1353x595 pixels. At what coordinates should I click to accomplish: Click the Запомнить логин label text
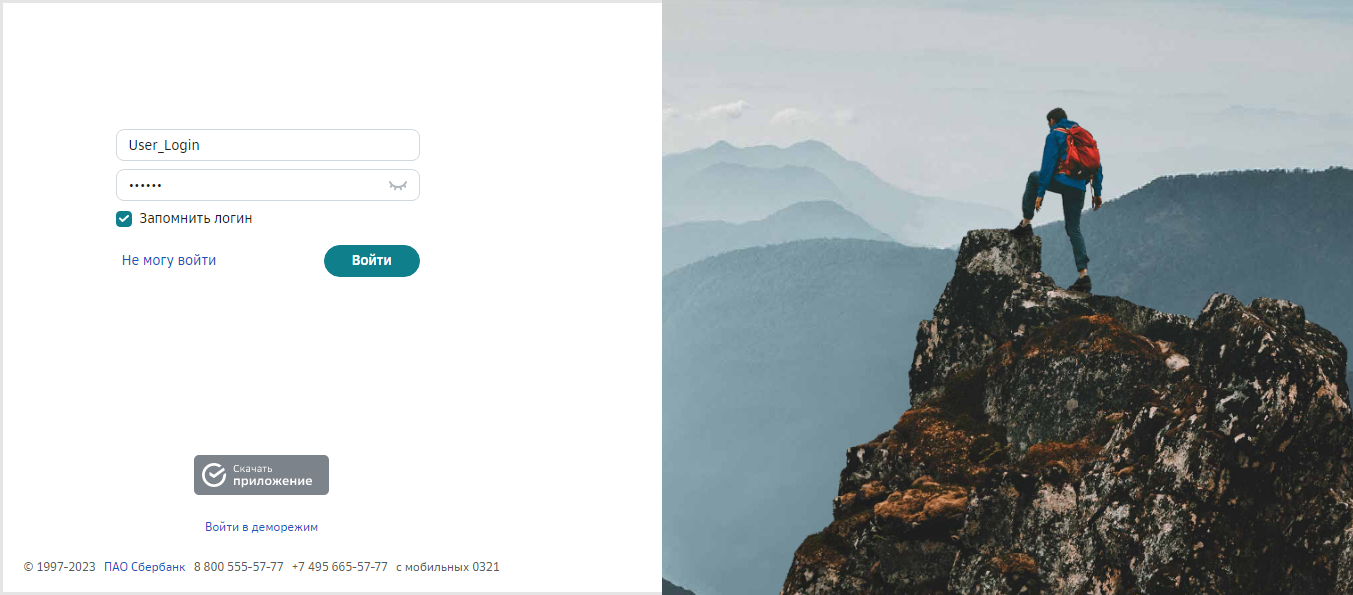[196, 218]
